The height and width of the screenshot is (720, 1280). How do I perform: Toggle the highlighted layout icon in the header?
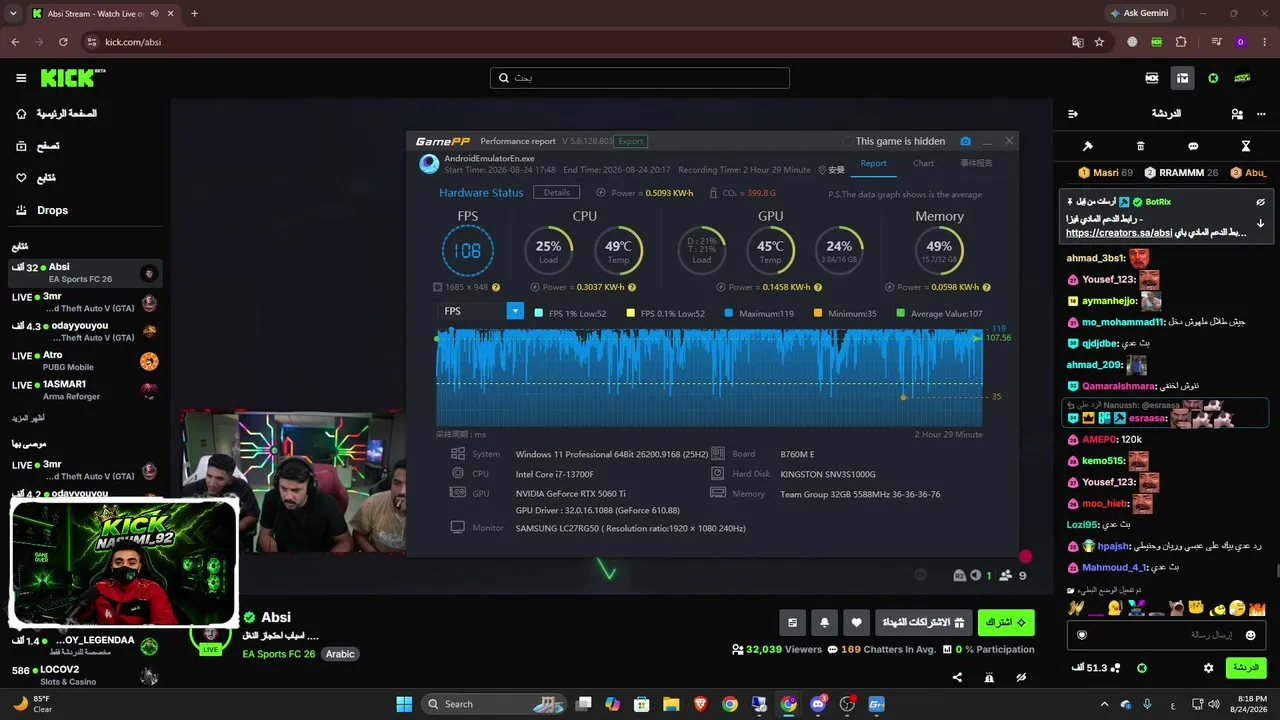1182,78
